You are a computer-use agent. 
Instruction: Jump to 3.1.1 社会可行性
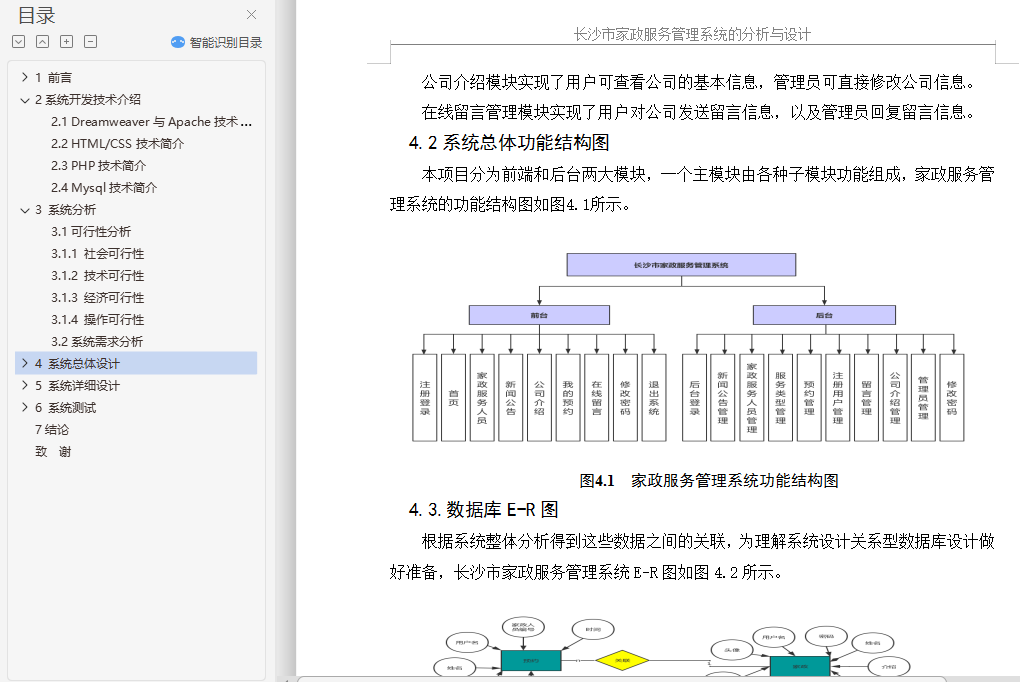click(98, 254)
